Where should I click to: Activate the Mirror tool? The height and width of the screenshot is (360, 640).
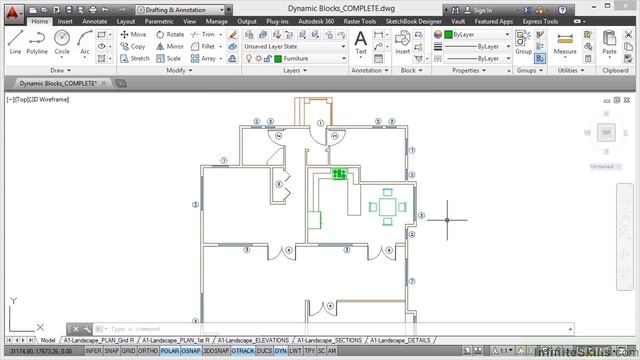coord(170,47)
